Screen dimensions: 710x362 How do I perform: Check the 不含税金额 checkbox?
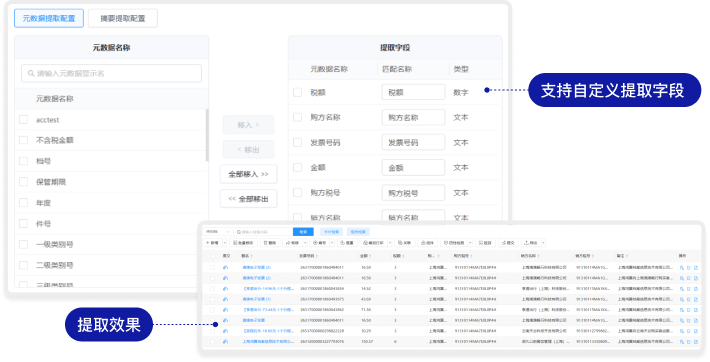tap(24, 140)
